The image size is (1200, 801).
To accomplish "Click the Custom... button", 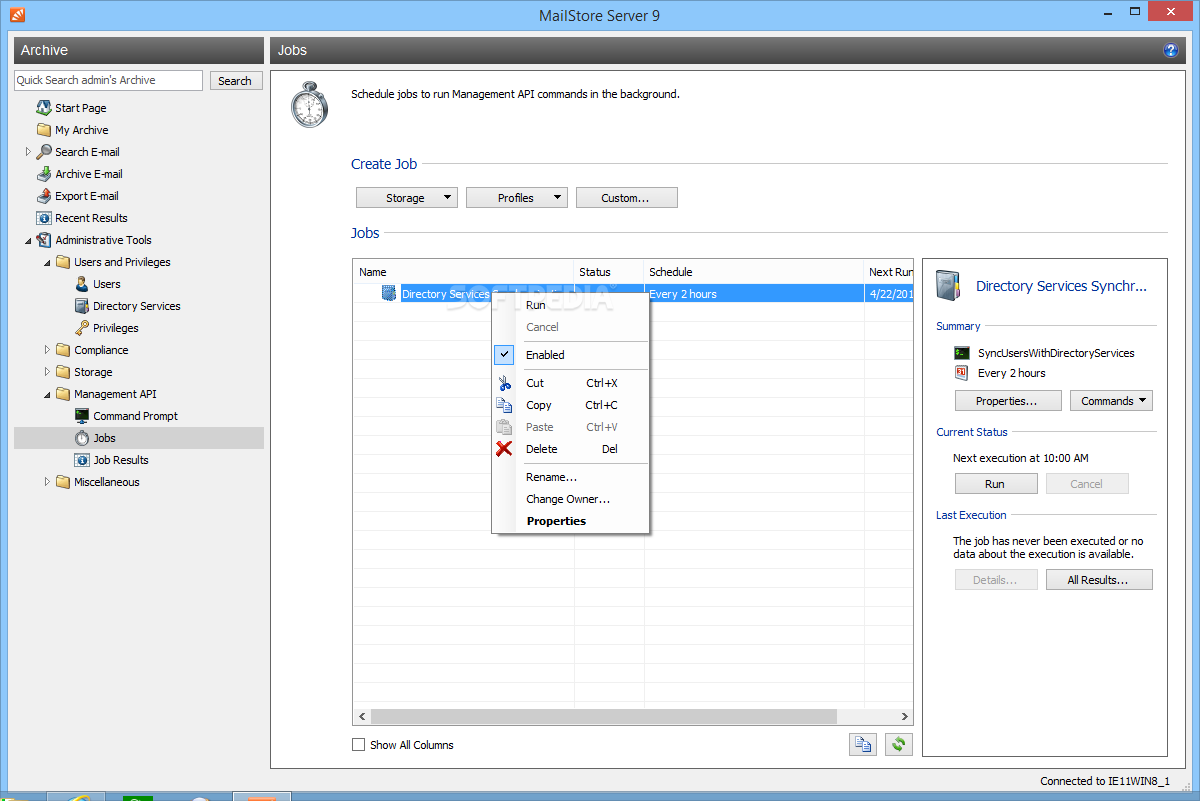I will [x=627, y=198].
